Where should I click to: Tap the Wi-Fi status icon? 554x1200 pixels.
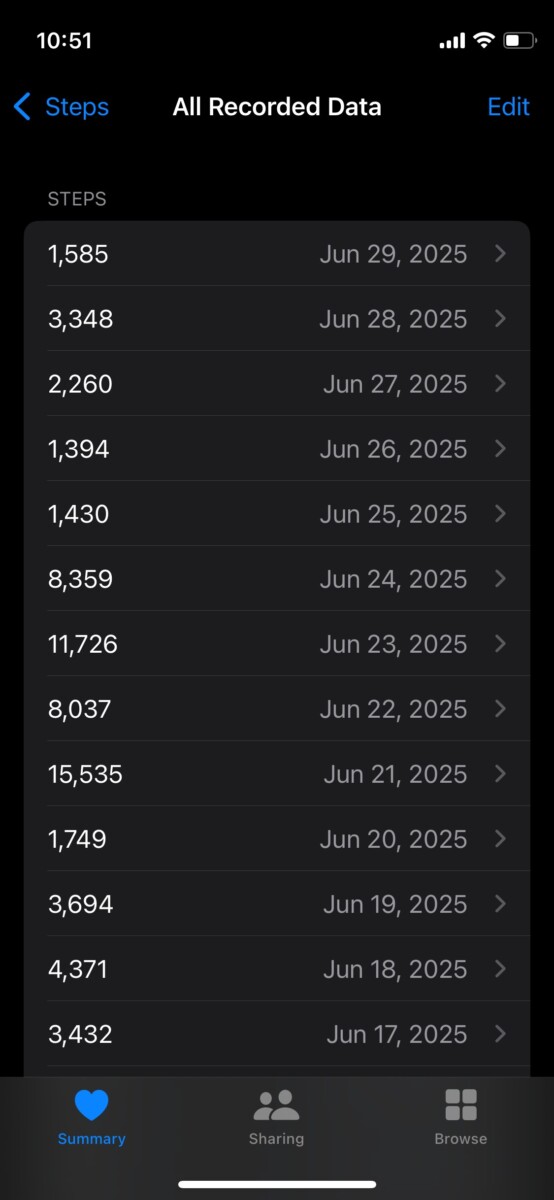point(484,41)
